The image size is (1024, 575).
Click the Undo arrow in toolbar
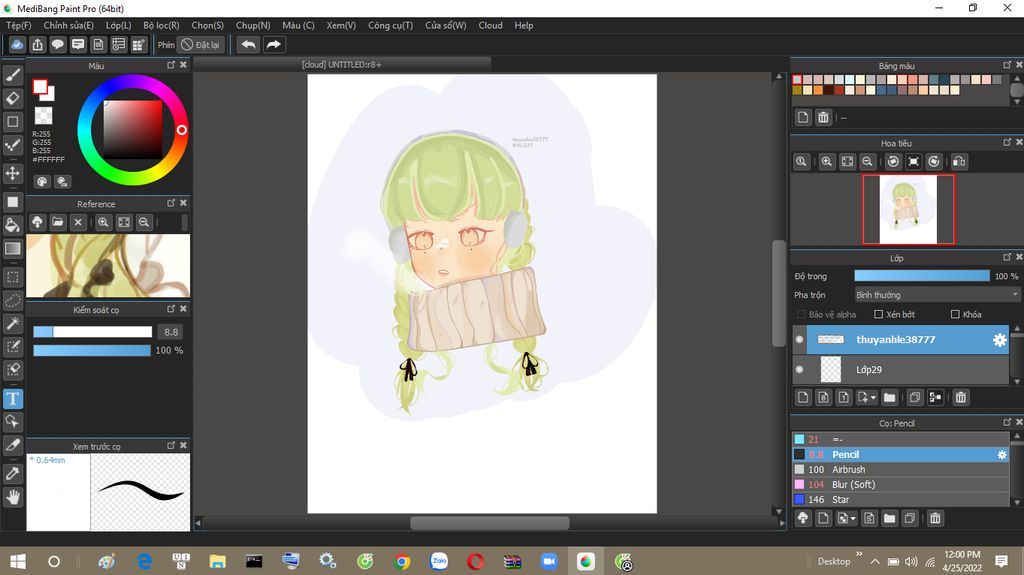(x=248, y=44)
